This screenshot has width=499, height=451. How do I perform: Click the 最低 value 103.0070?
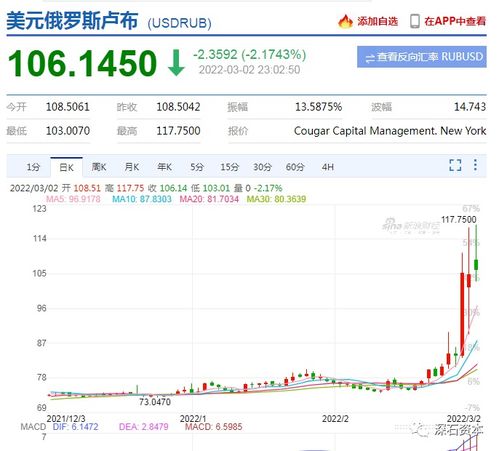point(68,131)
